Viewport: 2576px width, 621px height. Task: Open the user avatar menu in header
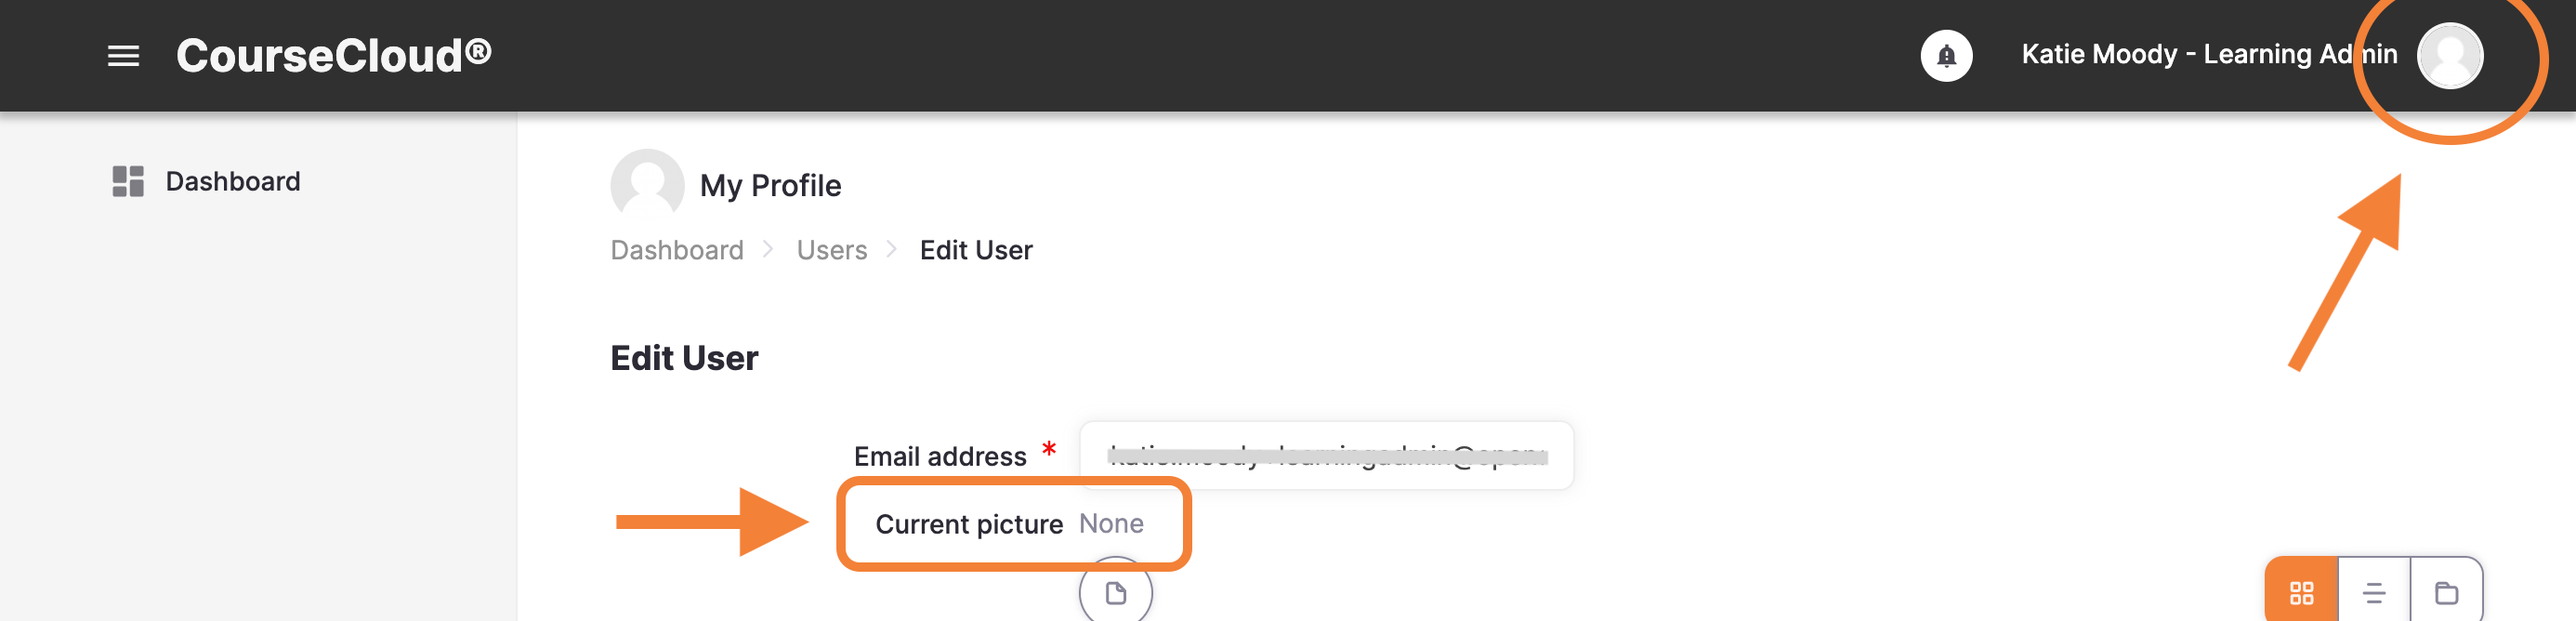(x=2449, y=55)
